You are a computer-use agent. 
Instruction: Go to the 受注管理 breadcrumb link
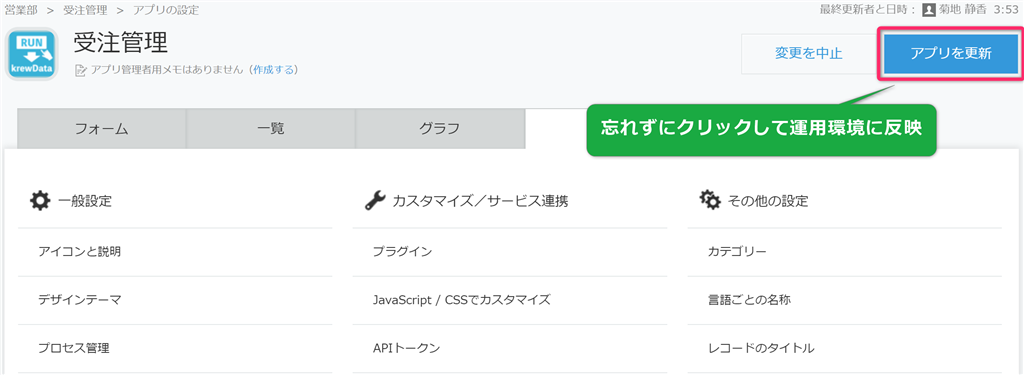[86, 10]
